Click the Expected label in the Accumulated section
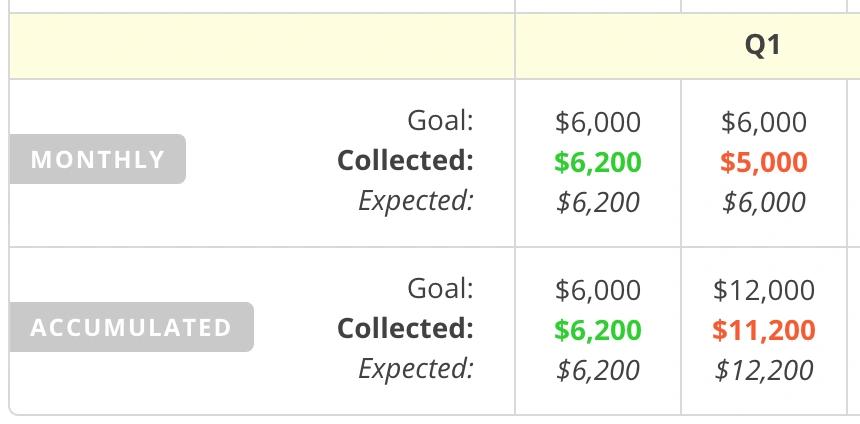The width and height of the screenshot is (860, 424). point(416,369)
